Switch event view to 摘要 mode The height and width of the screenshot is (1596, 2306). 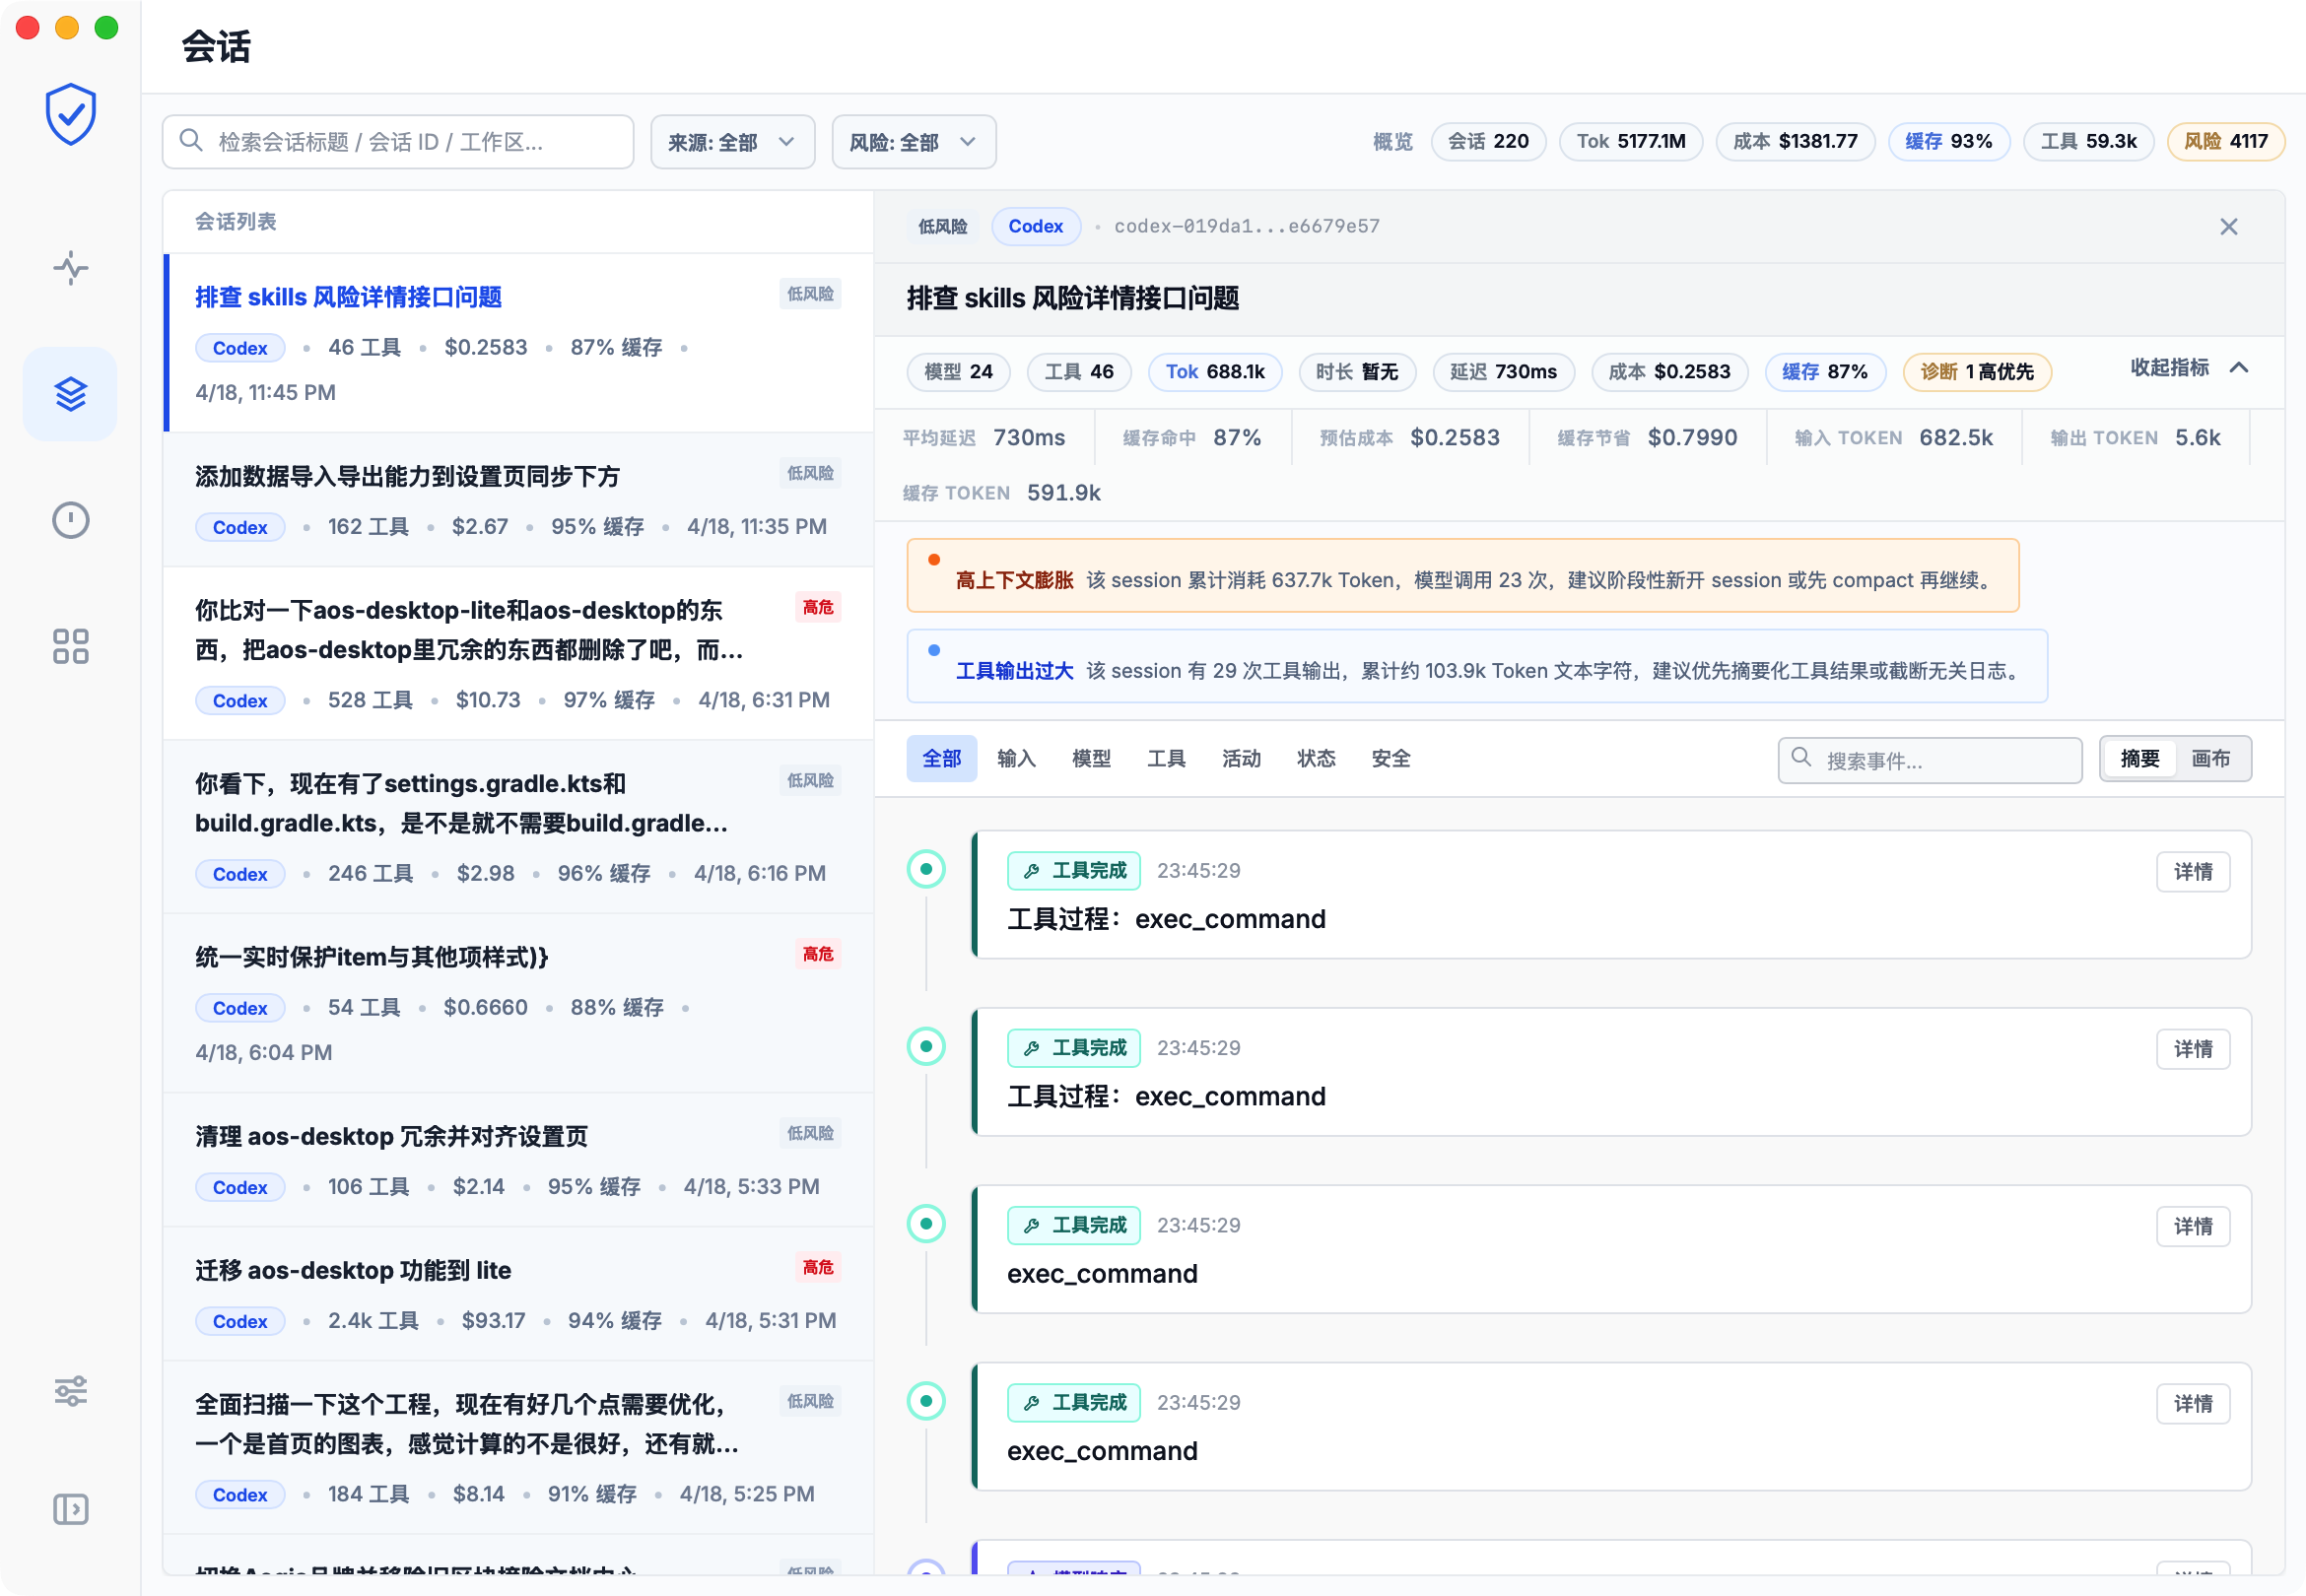tap(2140, 759)
